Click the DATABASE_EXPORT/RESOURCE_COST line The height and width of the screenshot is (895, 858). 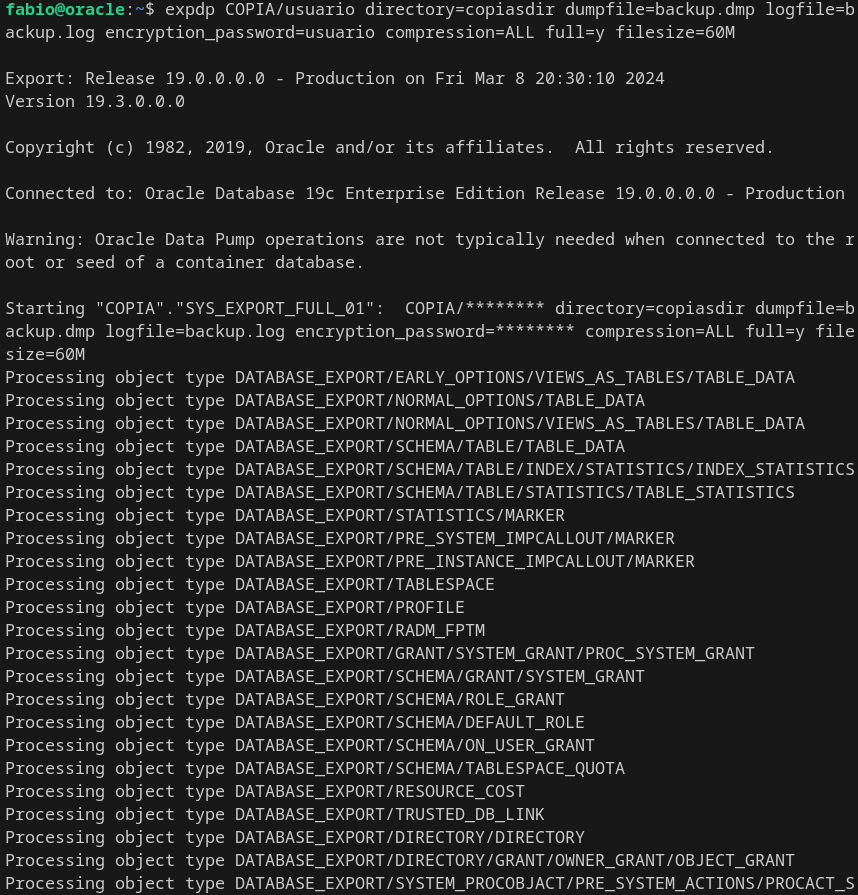264,791
